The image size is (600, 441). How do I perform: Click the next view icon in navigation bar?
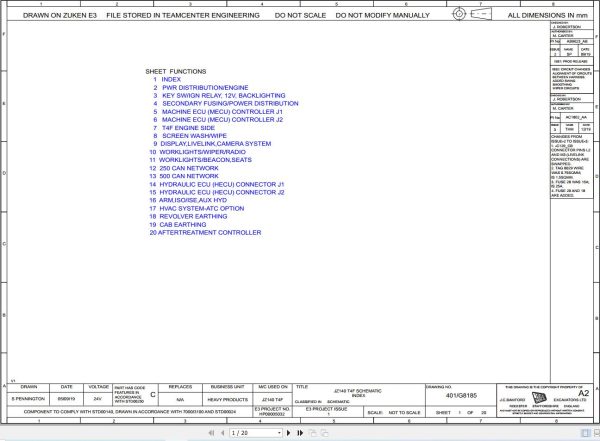pyautogui.click(x=324, y=433)
